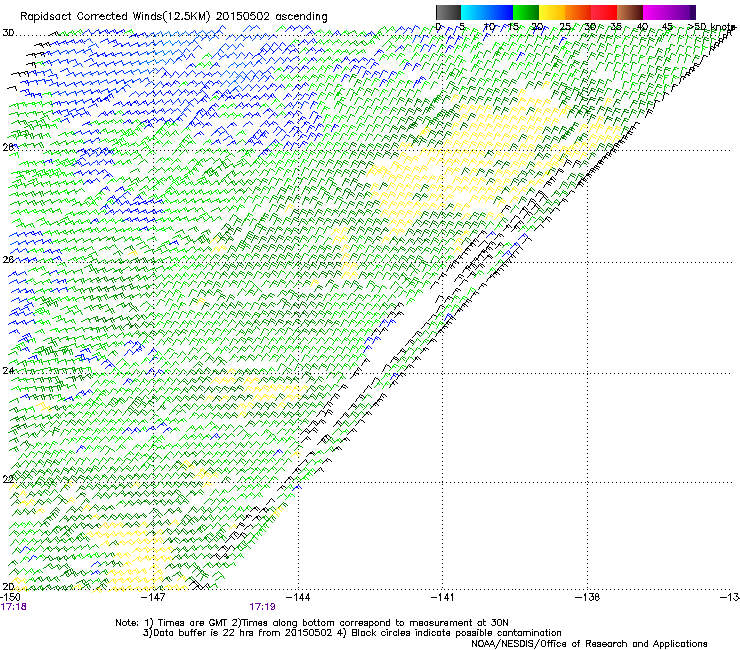Click the latitude label '26'
The width and height of the screenshot is (740, 650).
(8, 259)
